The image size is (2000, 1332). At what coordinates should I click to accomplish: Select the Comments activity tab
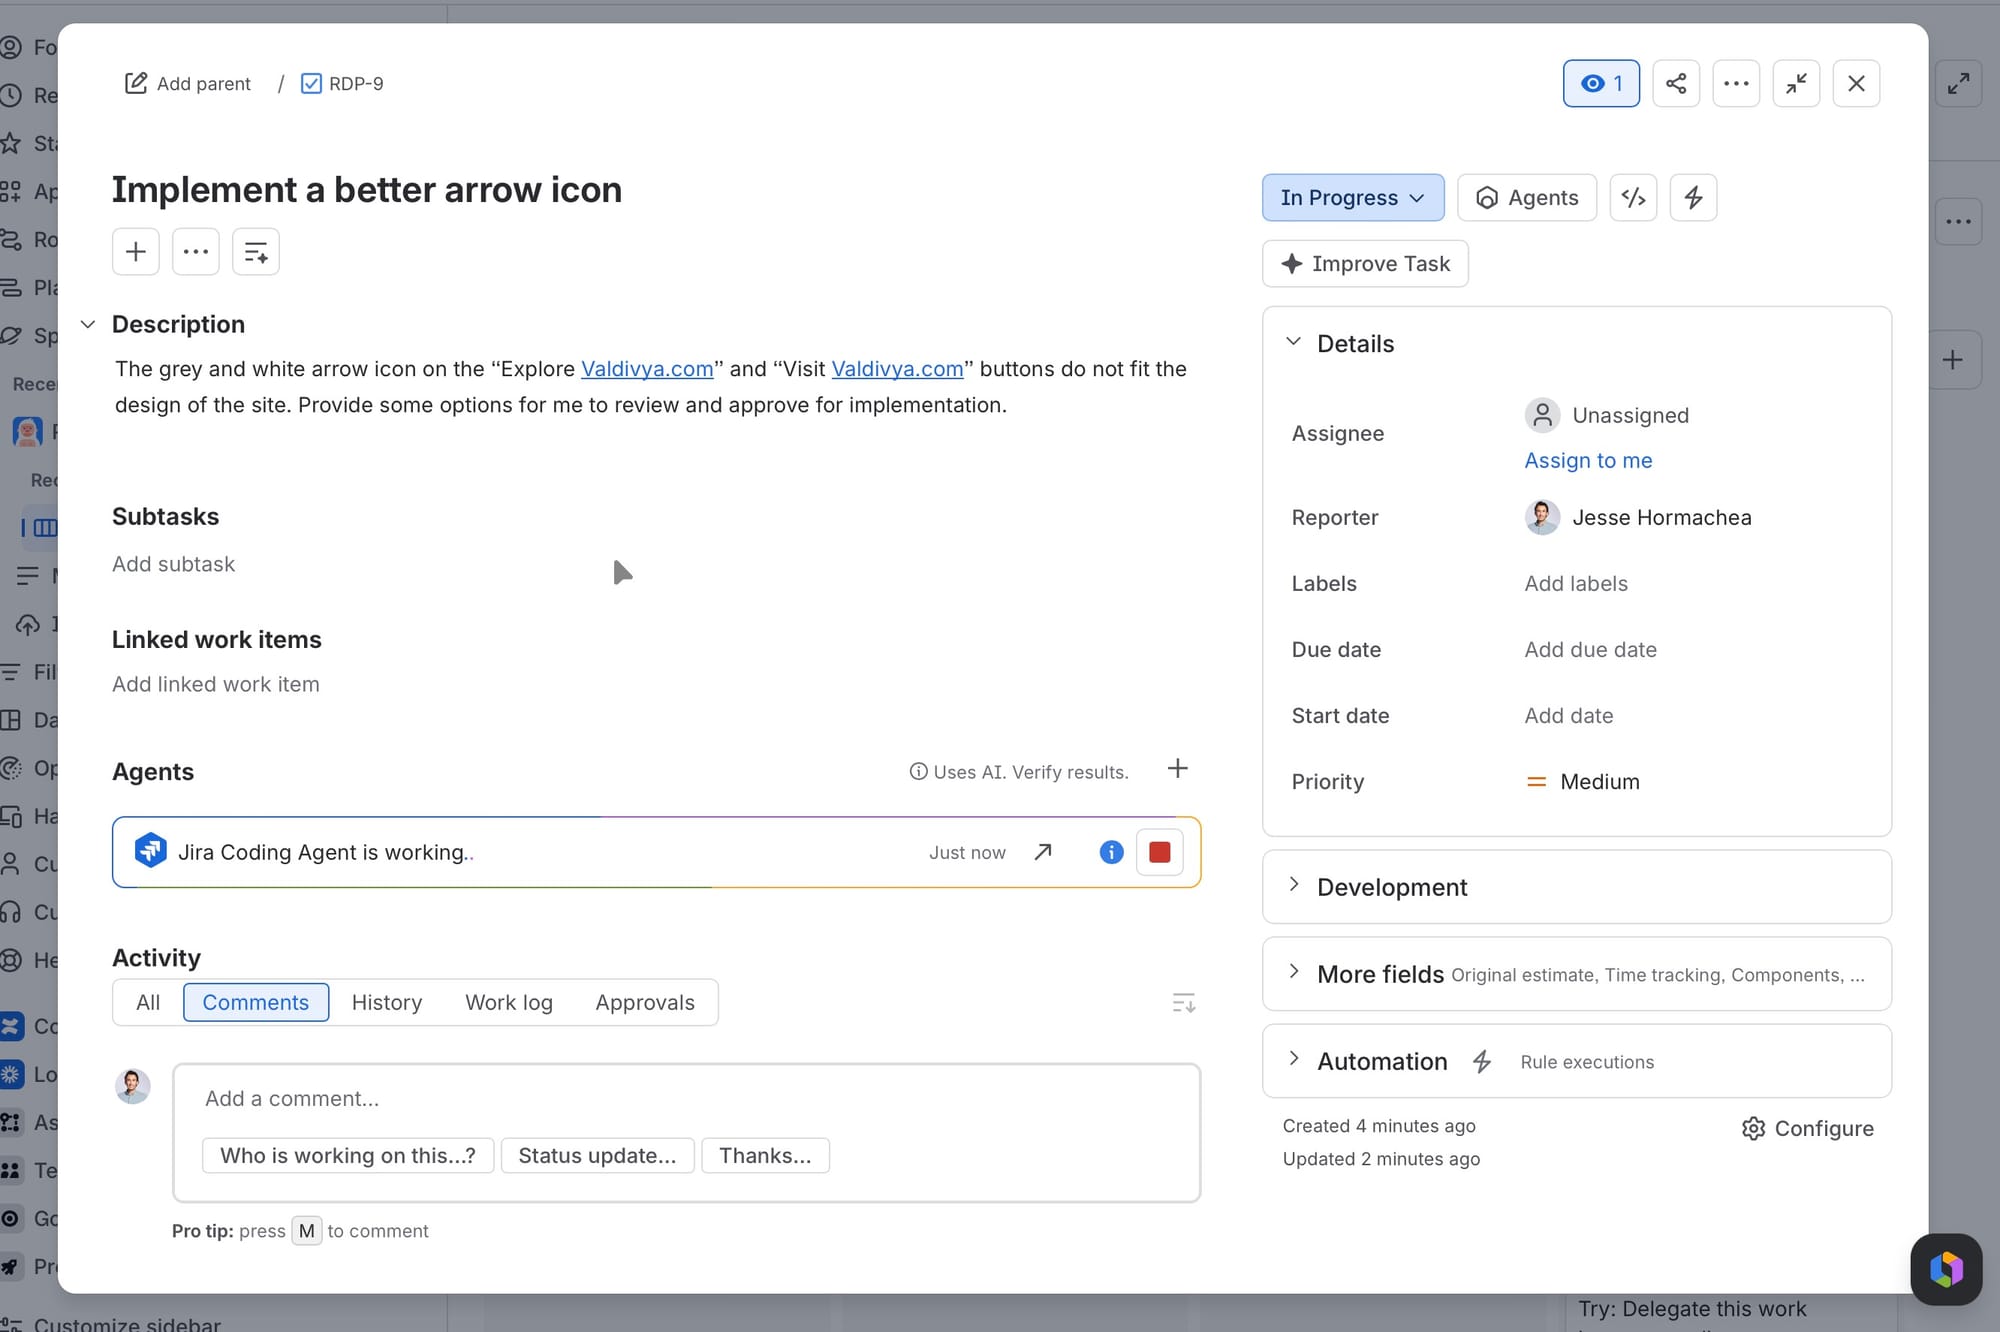click(256, 1002)
